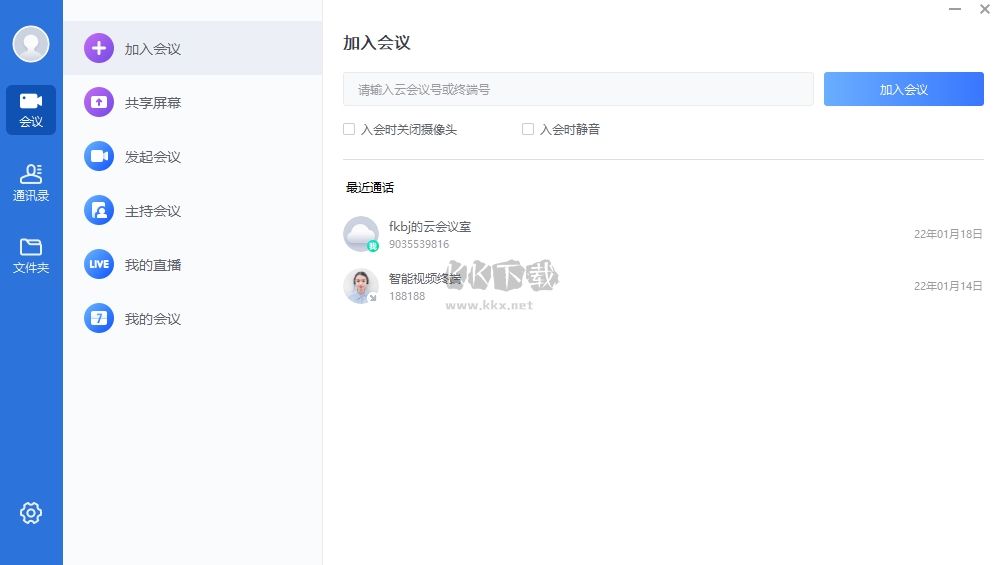
Task: Click the fkbj cloud room avatar
Action: click(361, 234)
